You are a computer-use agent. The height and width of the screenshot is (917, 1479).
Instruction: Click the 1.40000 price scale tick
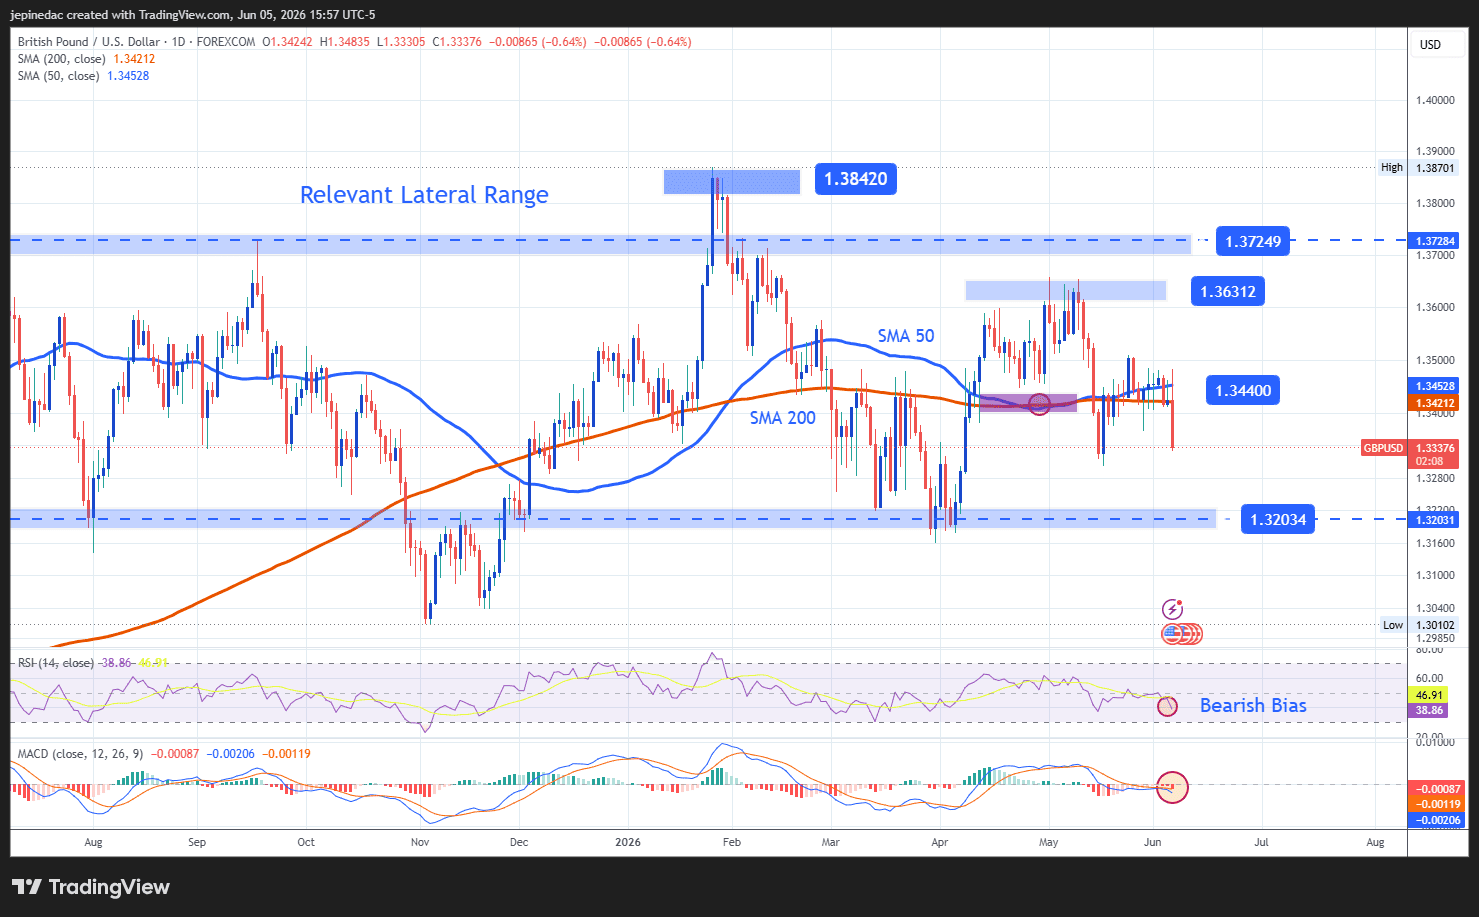(x=1435, y=100)
